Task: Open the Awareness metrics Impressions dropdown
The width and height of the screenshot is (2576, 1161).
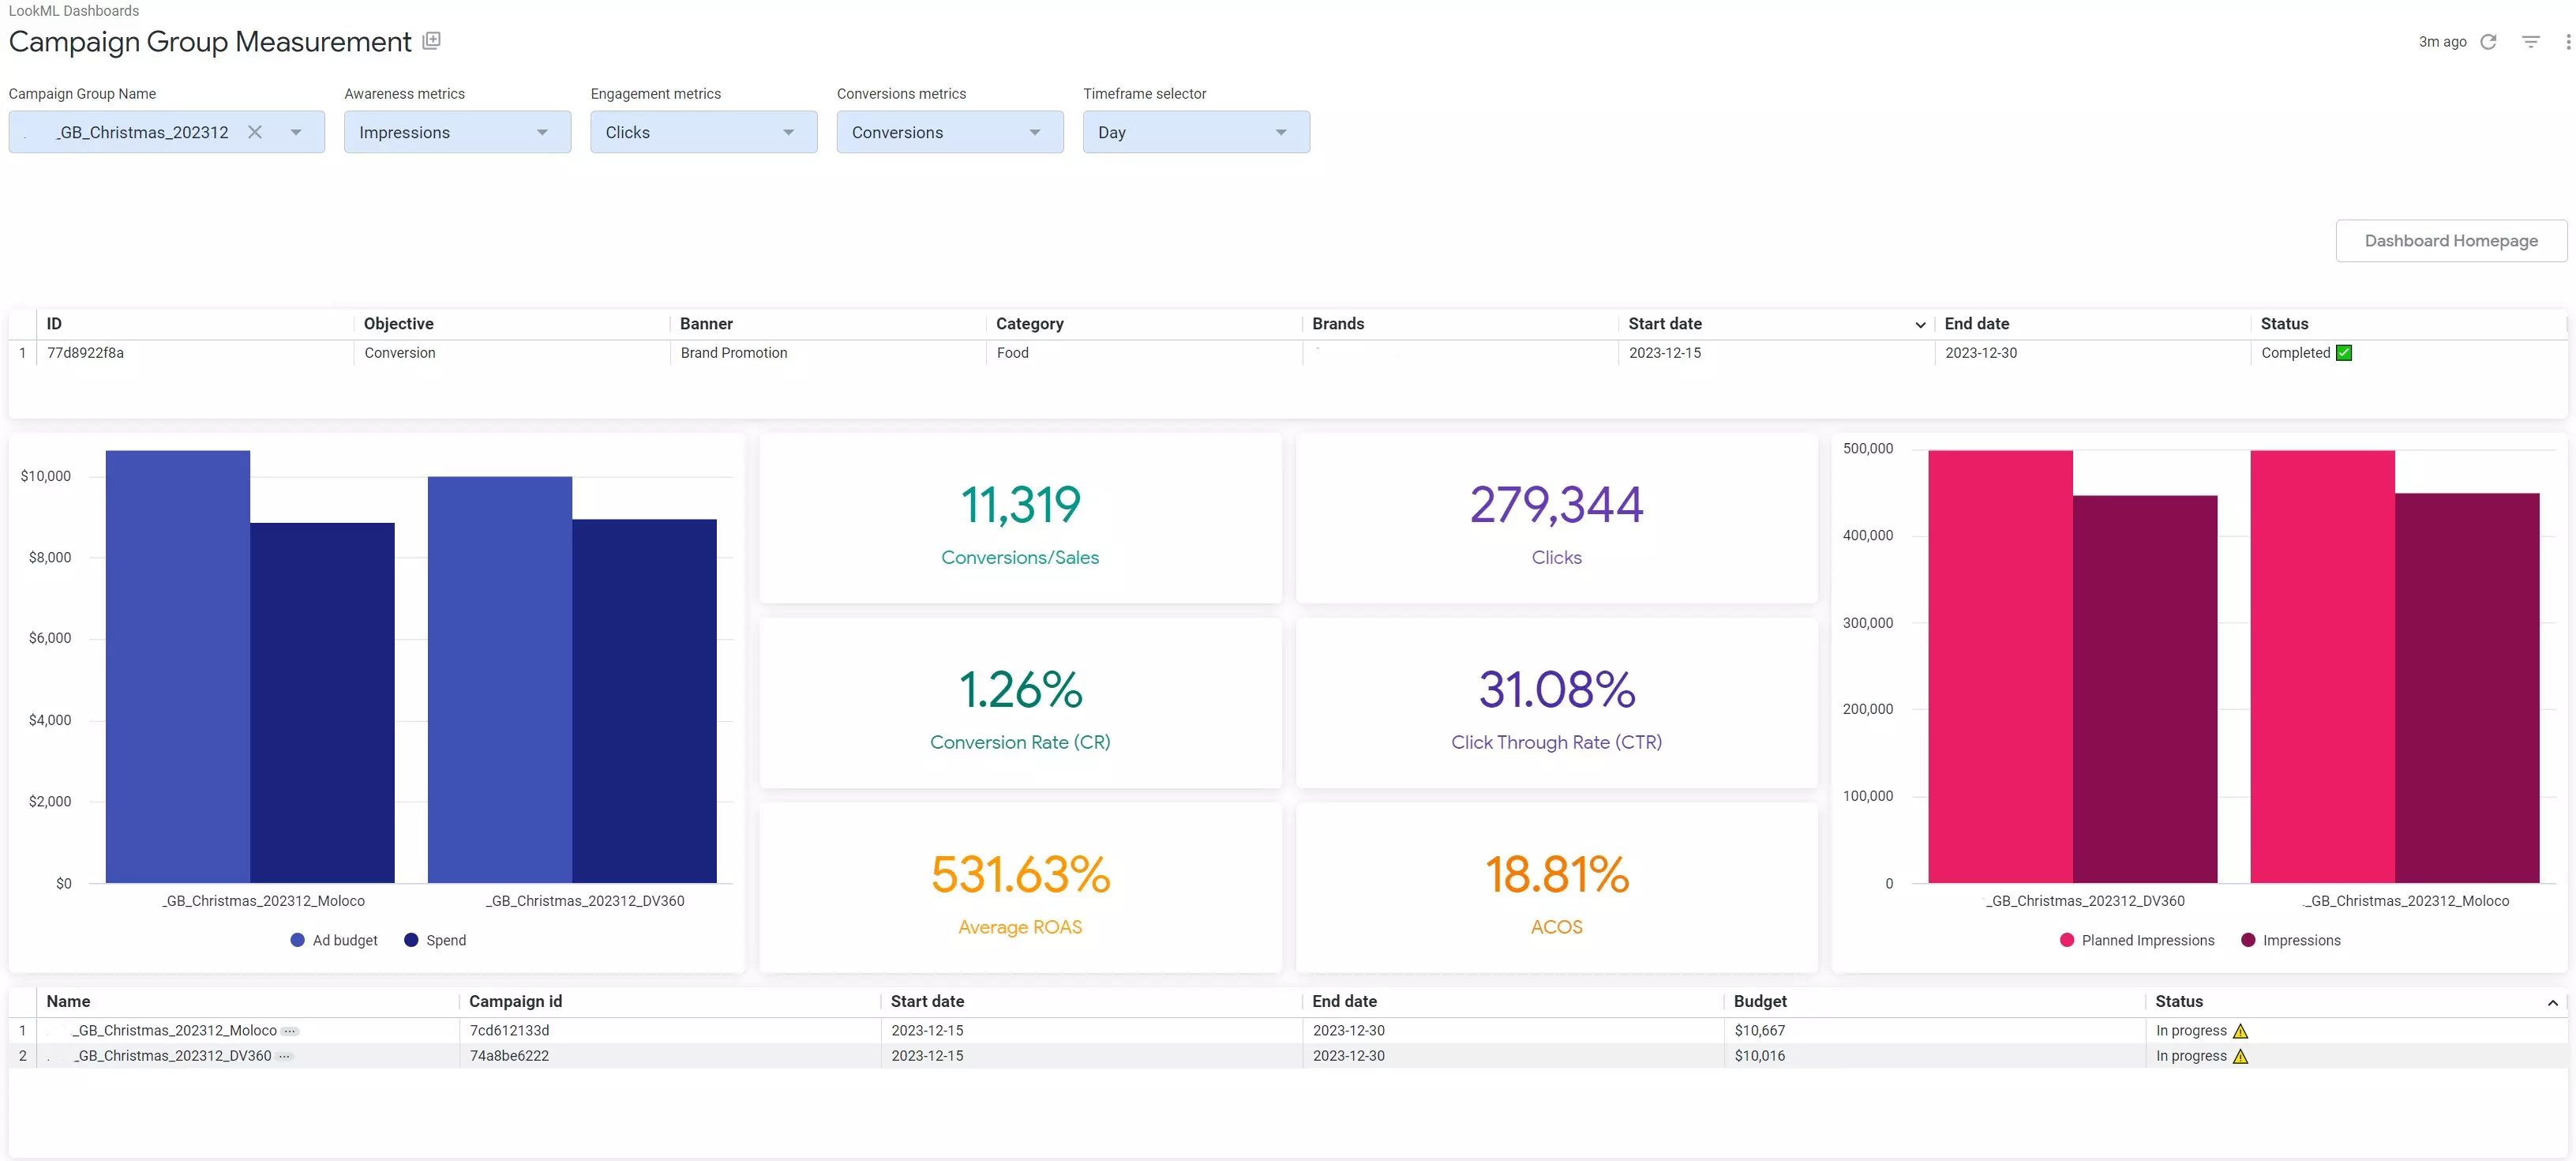Action: 457,132
